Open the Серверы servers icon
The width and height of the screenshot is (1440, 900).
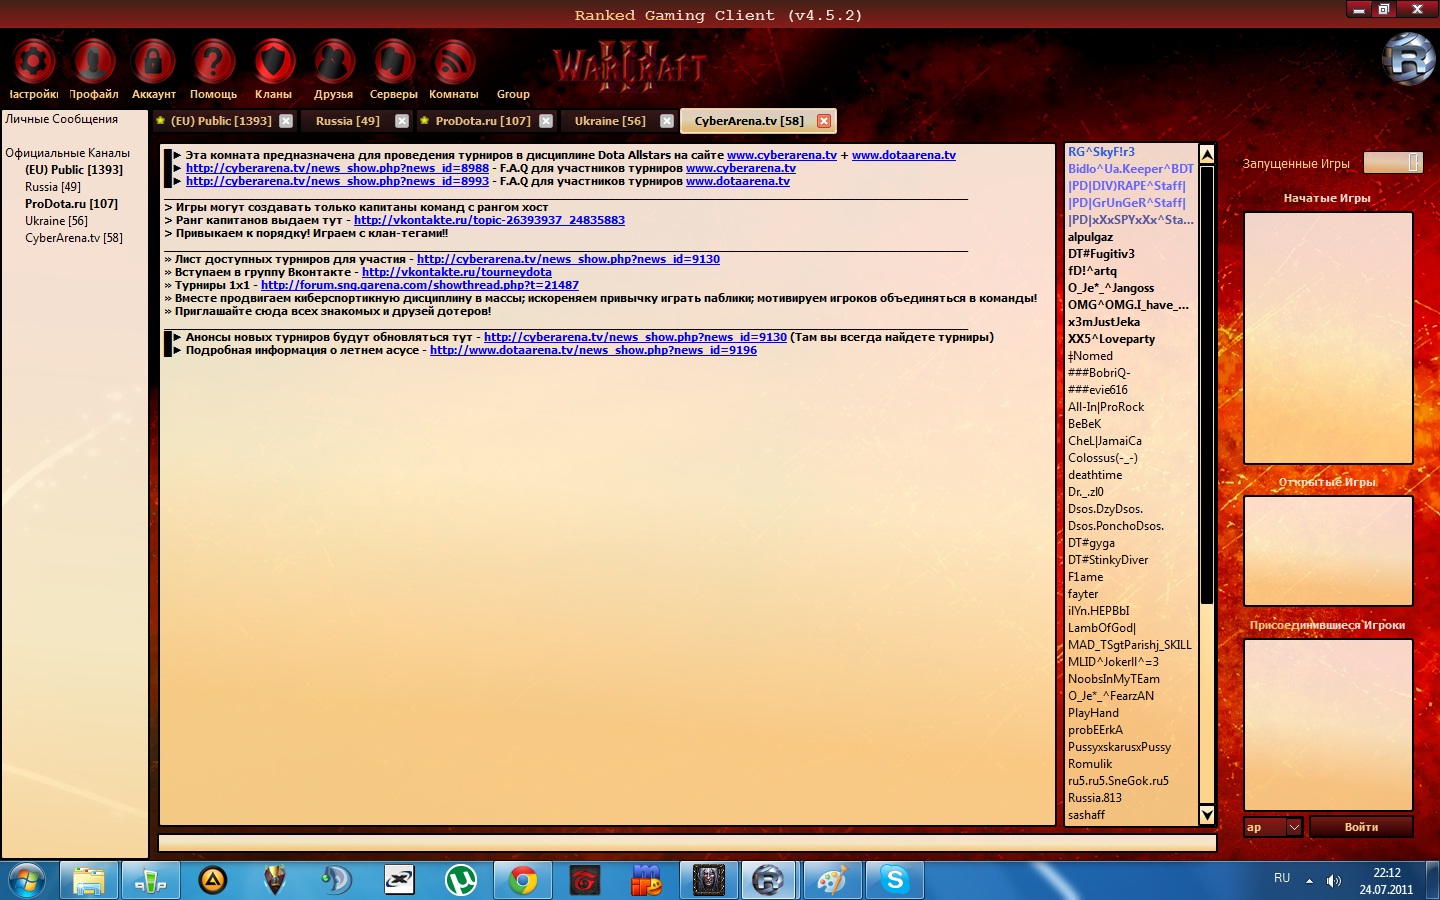click(393, 62)
